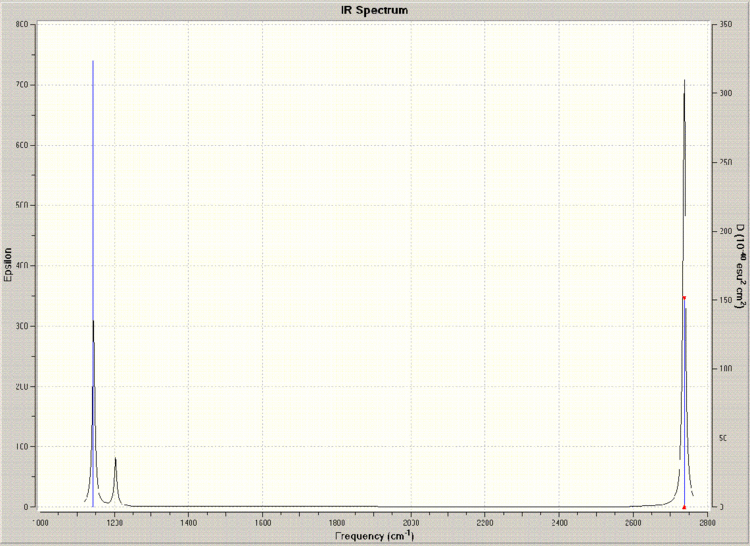Click the D (10^-40 esu2 cm2) axis label

coord(741,266)
